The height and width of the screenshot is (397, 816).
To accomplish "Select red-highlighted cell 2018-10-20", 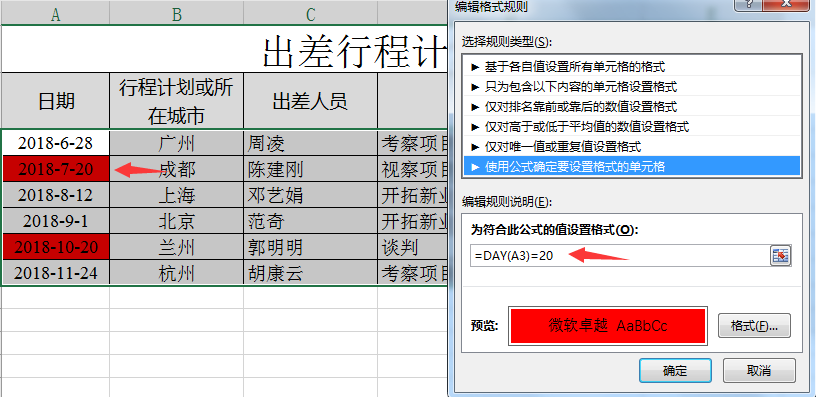I will pyautogui.click(x=55, y=247).
